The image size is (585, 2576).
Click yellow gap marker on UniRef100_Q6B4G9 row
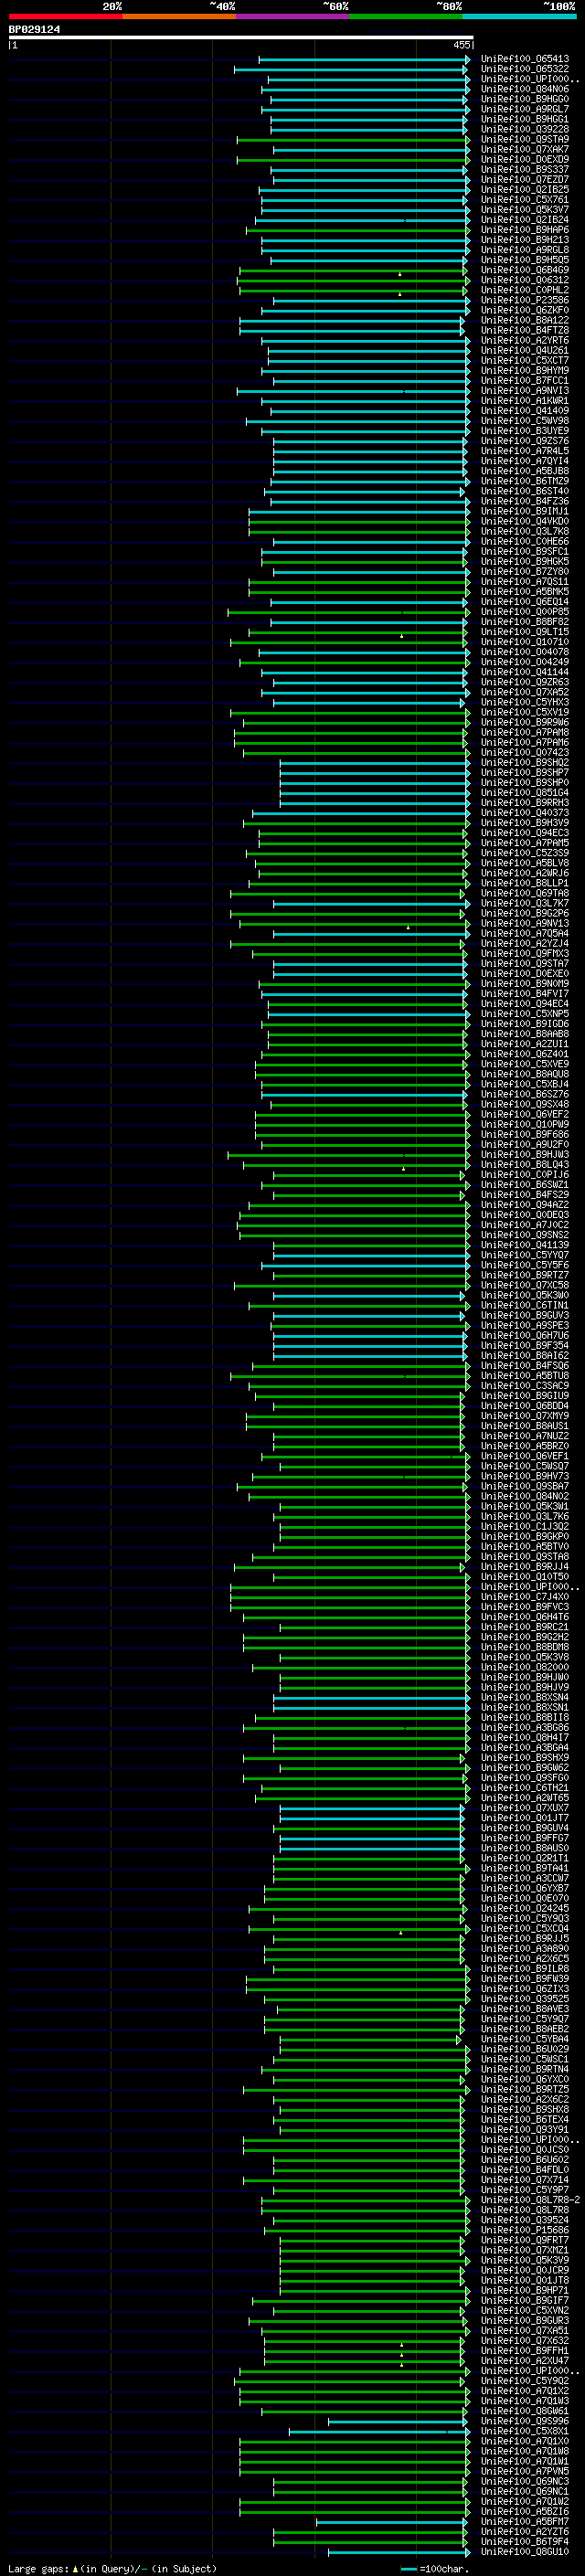[400, 274]
